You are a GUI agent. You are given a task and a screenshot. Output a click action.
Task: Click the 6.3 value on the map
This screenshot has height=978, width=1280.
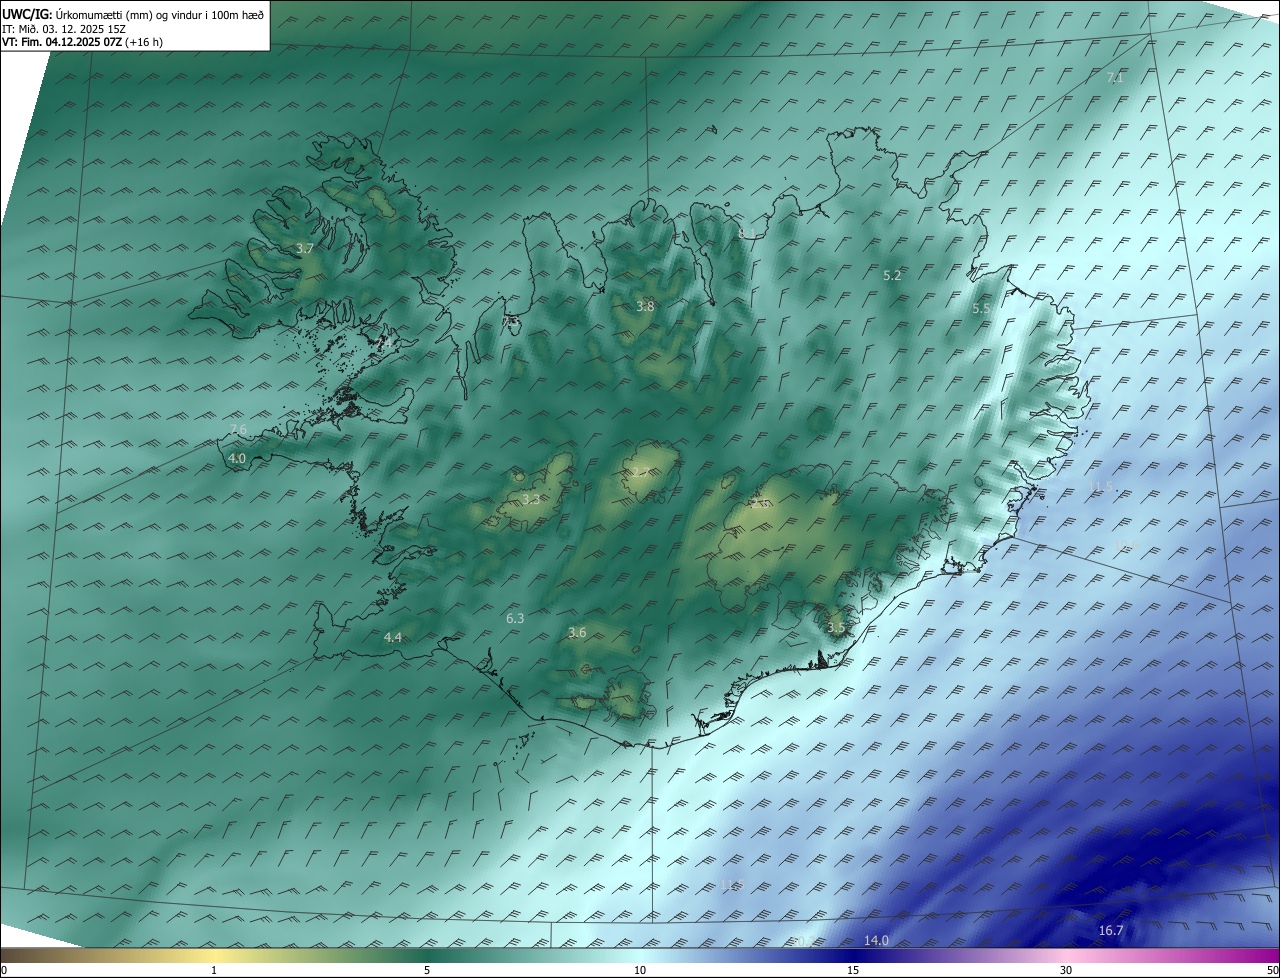pos(515,619)
